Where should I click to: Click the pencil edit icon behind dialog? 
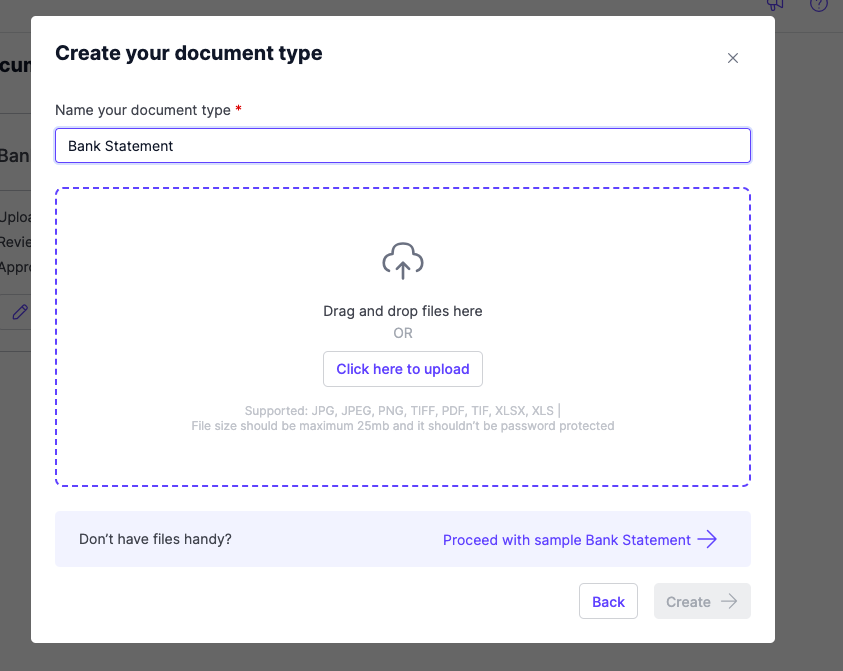(x=20, y=312)
